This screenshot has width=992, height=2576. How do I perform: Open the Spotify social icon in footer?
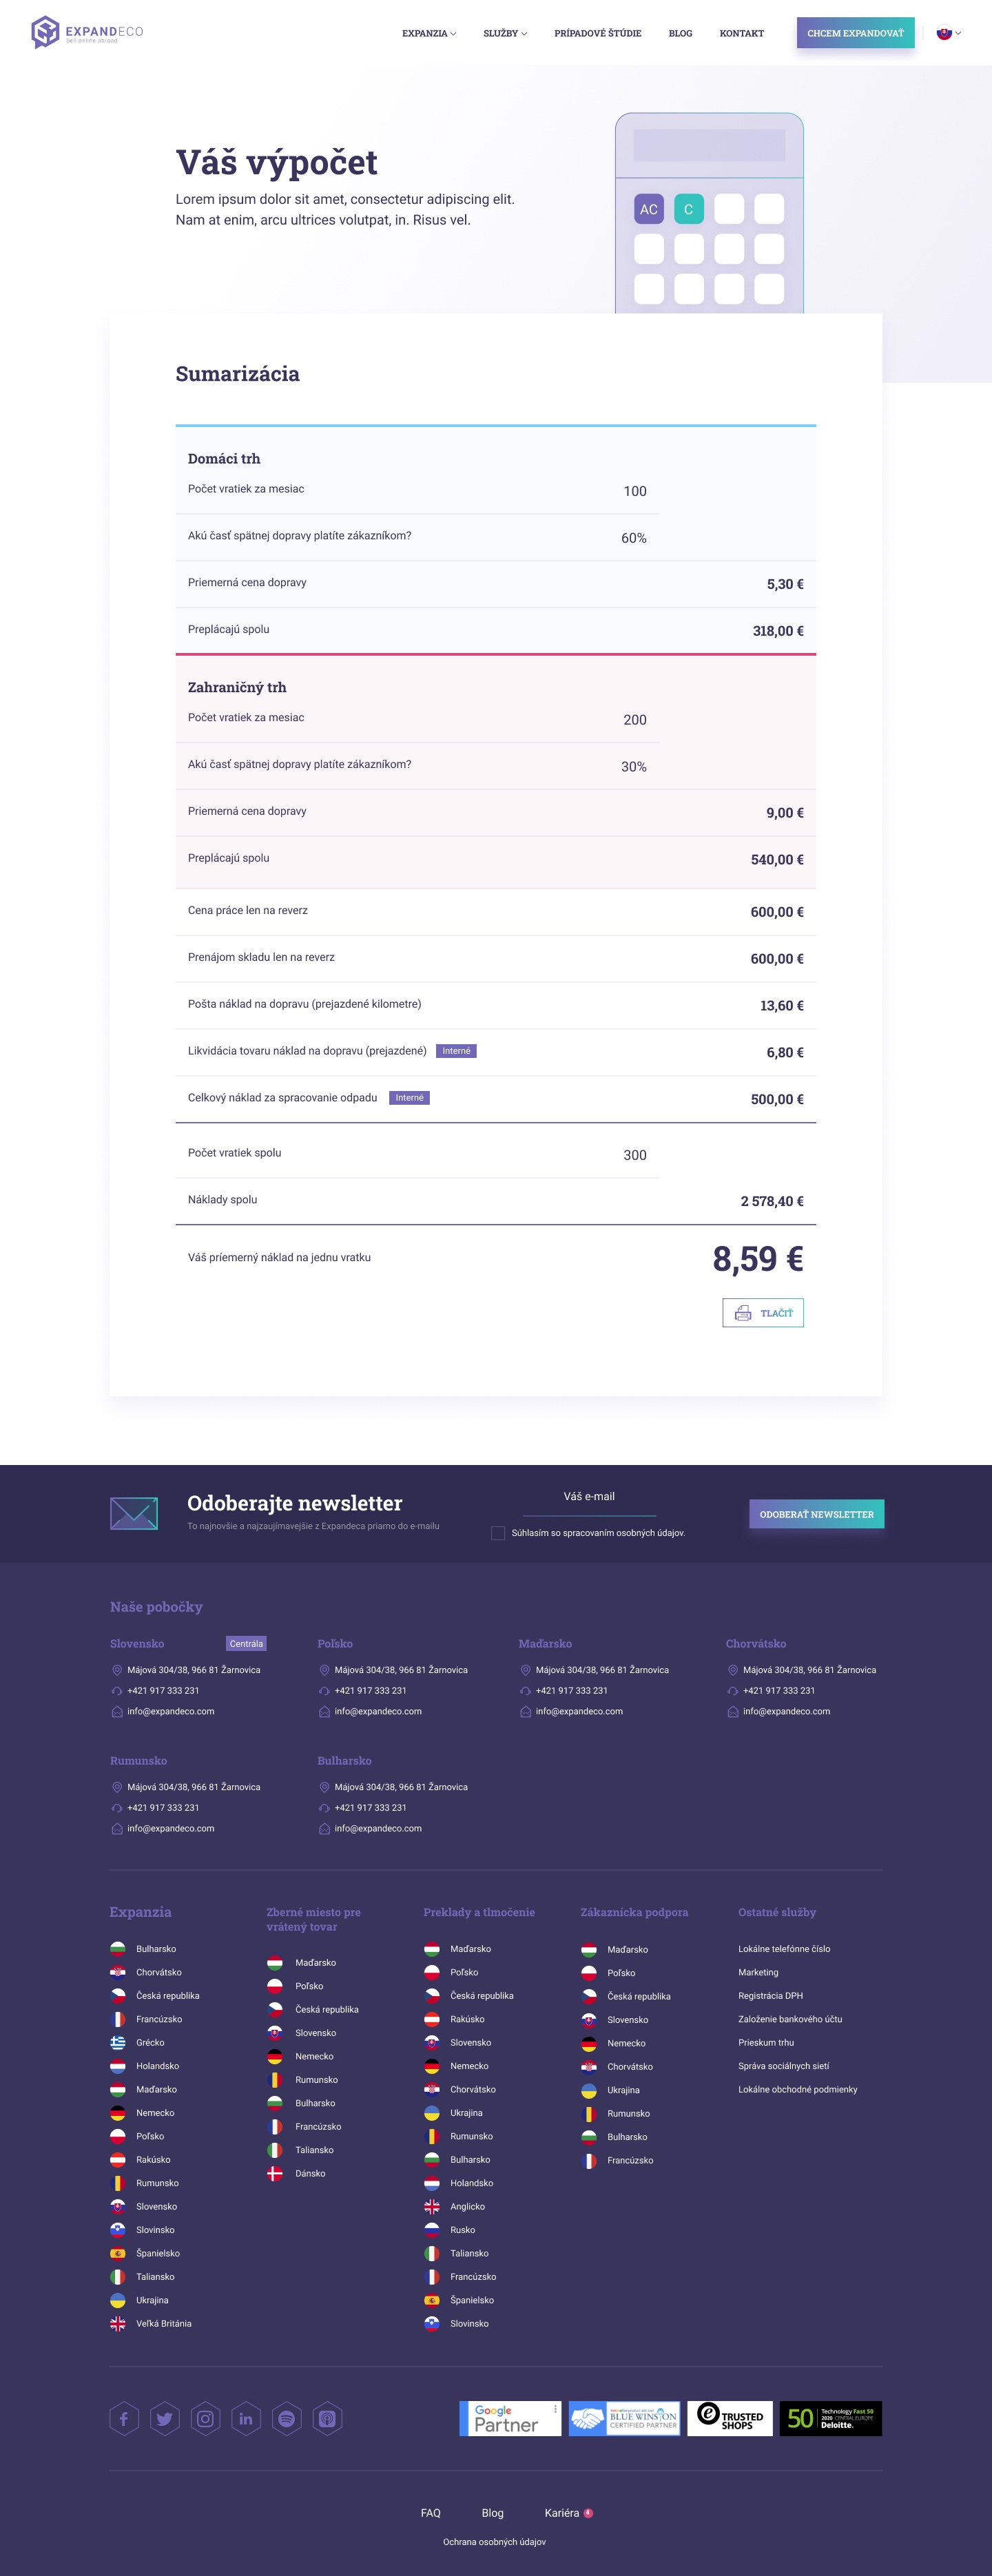click(287, 2418)
